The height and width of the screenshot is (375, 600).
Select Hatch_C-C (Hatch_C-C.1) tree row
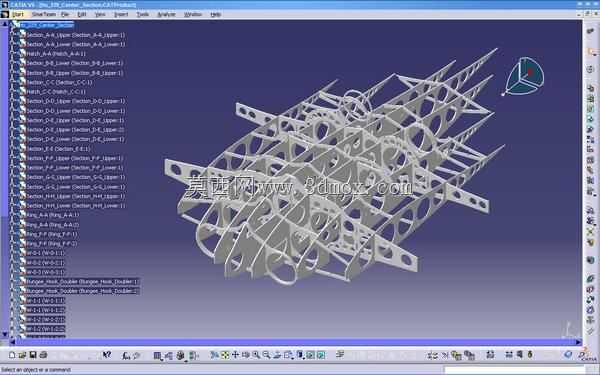coord(56,92)
